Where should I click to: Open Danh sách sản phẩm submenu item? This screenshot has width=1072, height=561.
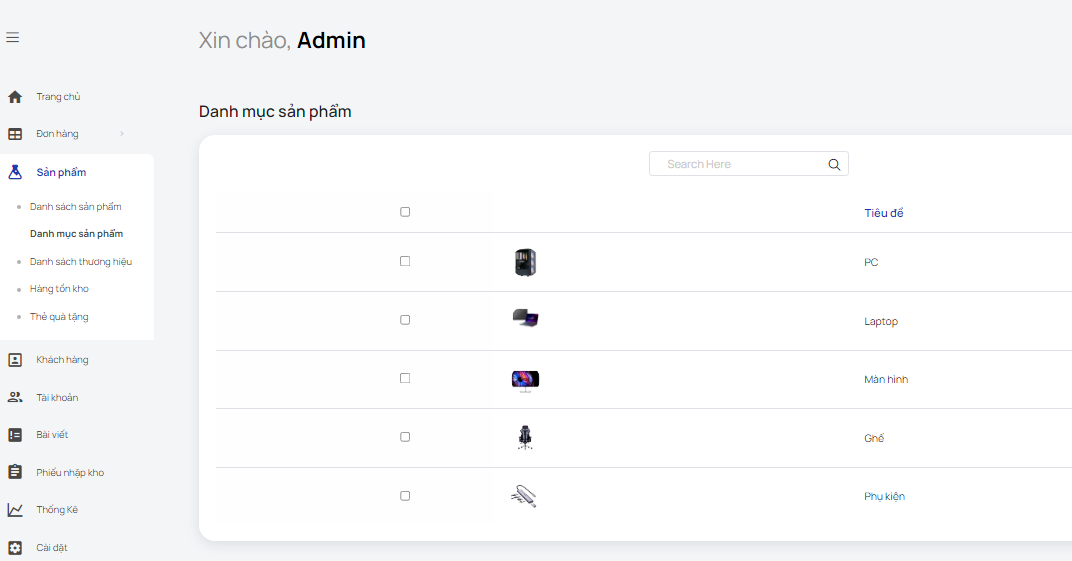pos(76,206)
